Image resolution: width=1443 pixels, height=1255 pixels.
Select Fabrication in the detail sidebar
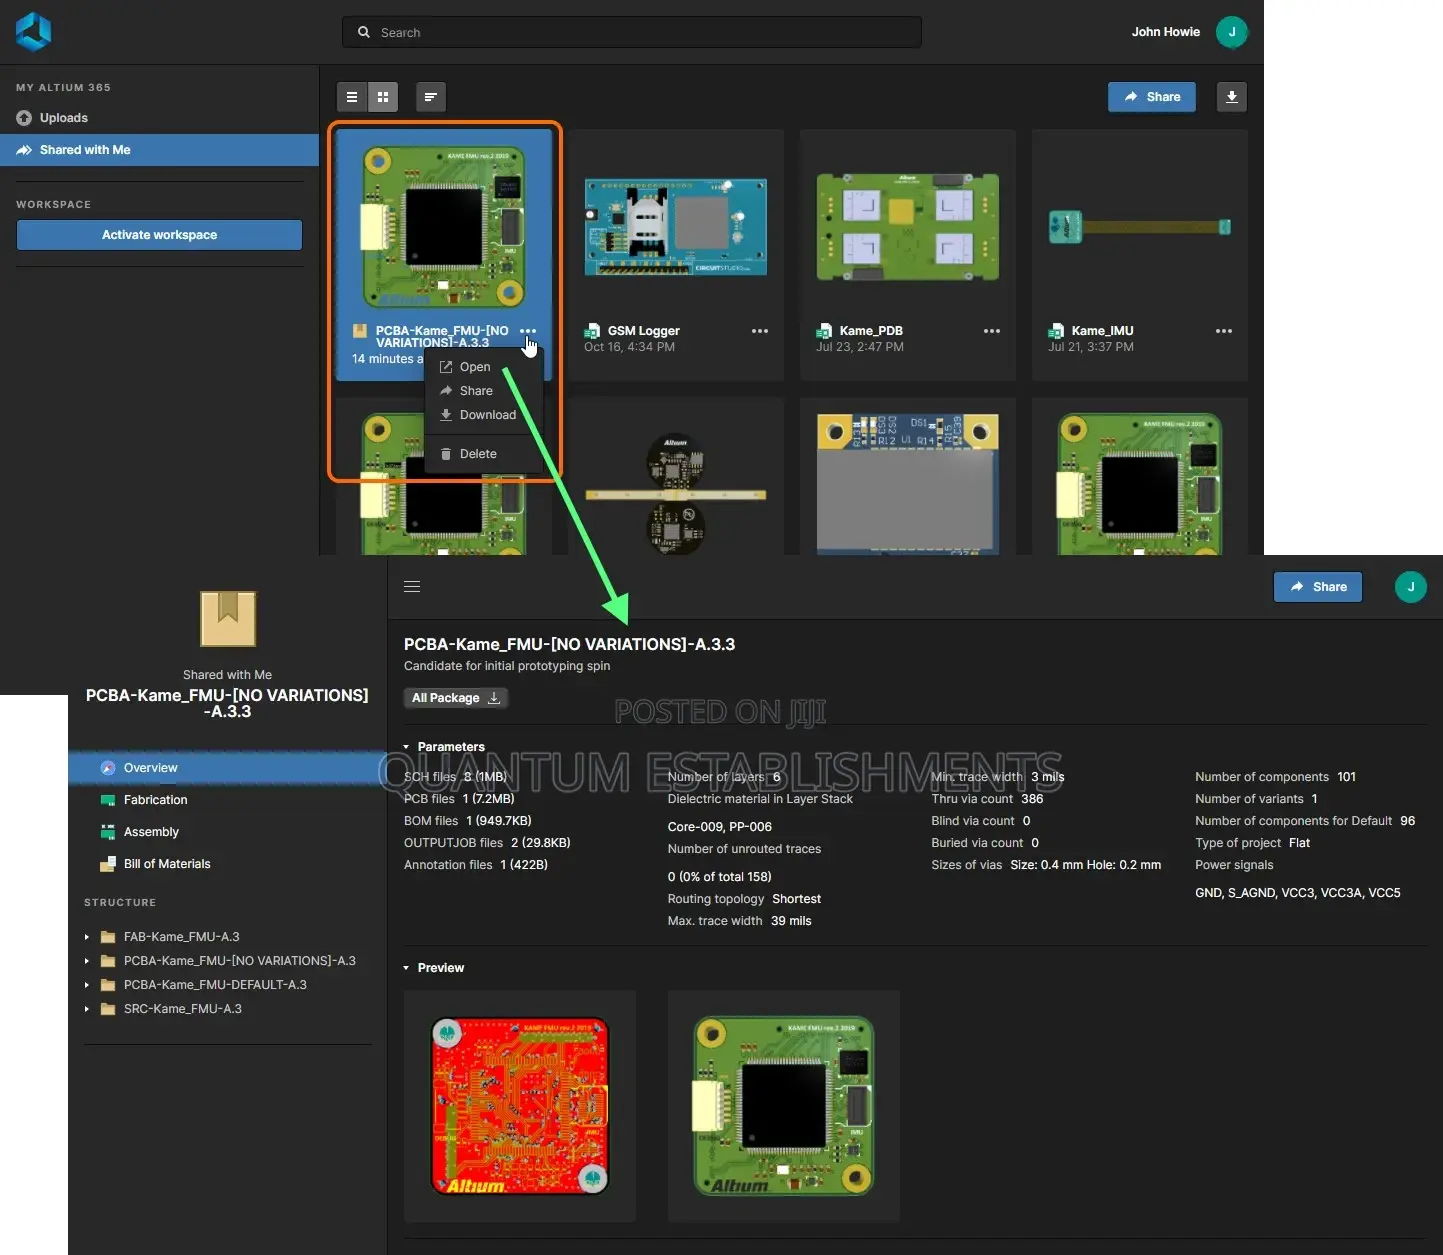pyautogui.click(x=228, y=800)
